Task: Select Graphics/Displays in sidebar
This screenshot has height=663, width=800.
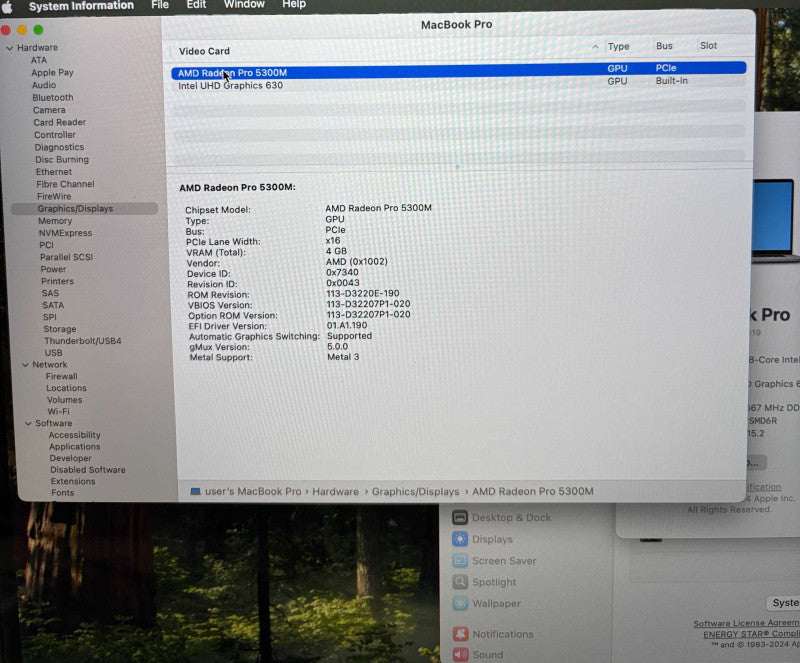Action: click(x=84, y=209)
